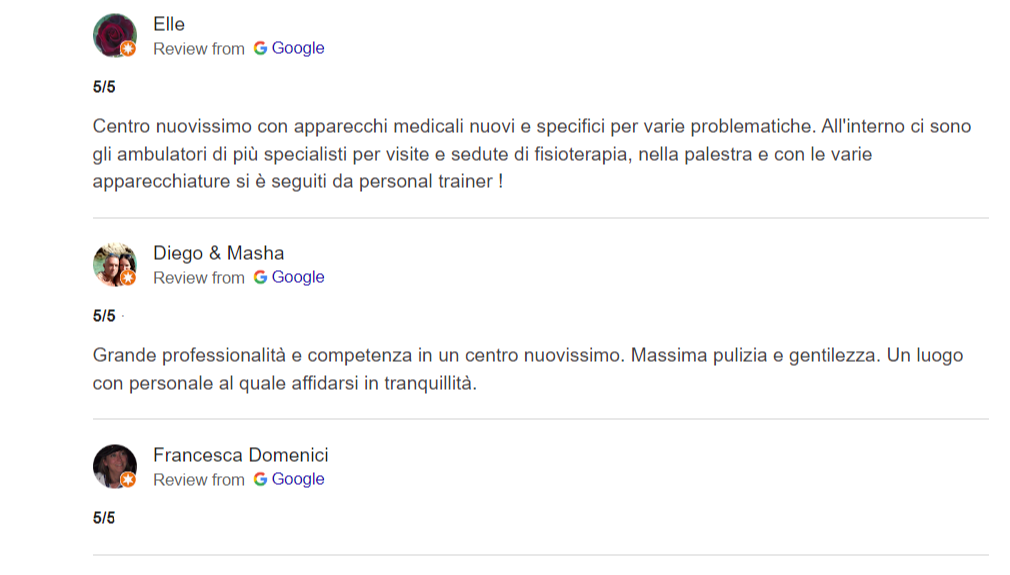Screen dimensions: 1010x575
Task: Click the review text starting 'Grande professionalità e competenza'
Action: point(527,369)
